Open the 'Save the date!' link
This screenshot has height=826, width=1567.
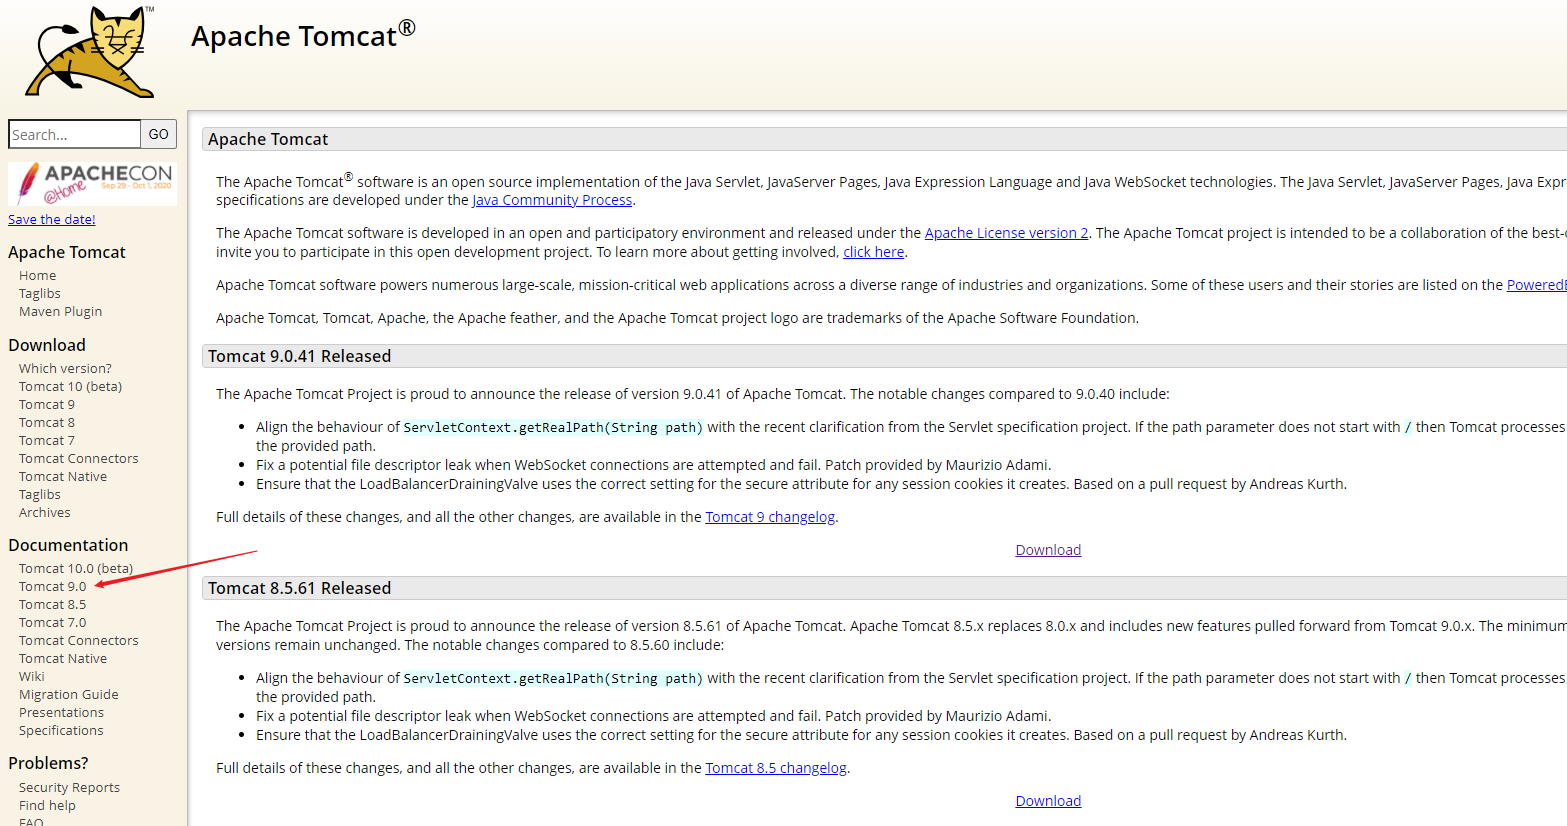coord(52,219)
